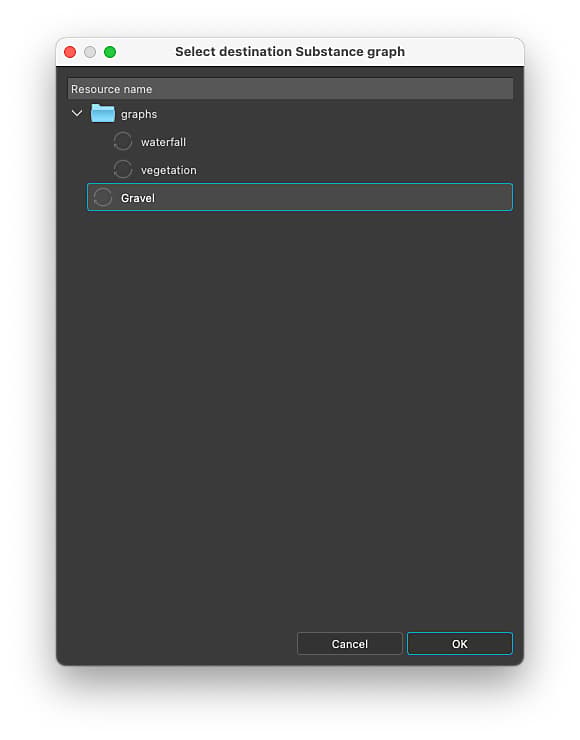This screenshot has width=580, height=740.
Task: Click the waterfall graph icon
Action: pyautogui.click(x=123, y=142)
